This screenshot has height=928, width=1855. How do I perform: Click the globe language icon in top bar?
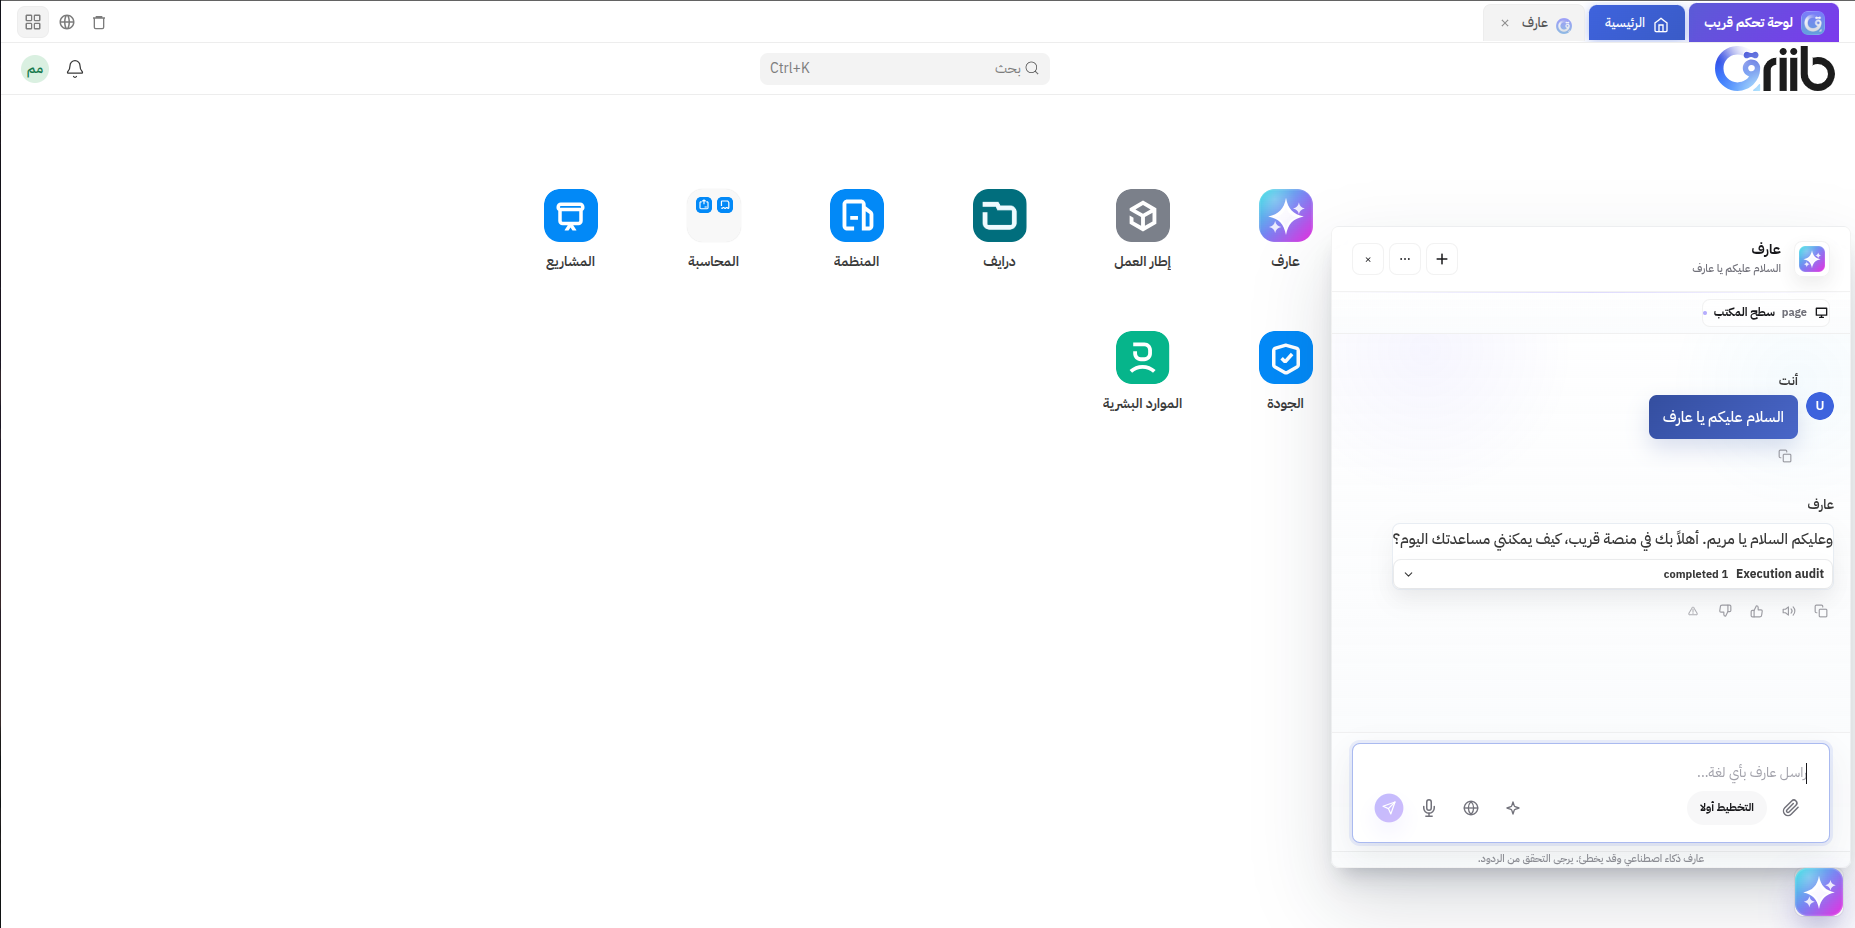tap(67, 22)
